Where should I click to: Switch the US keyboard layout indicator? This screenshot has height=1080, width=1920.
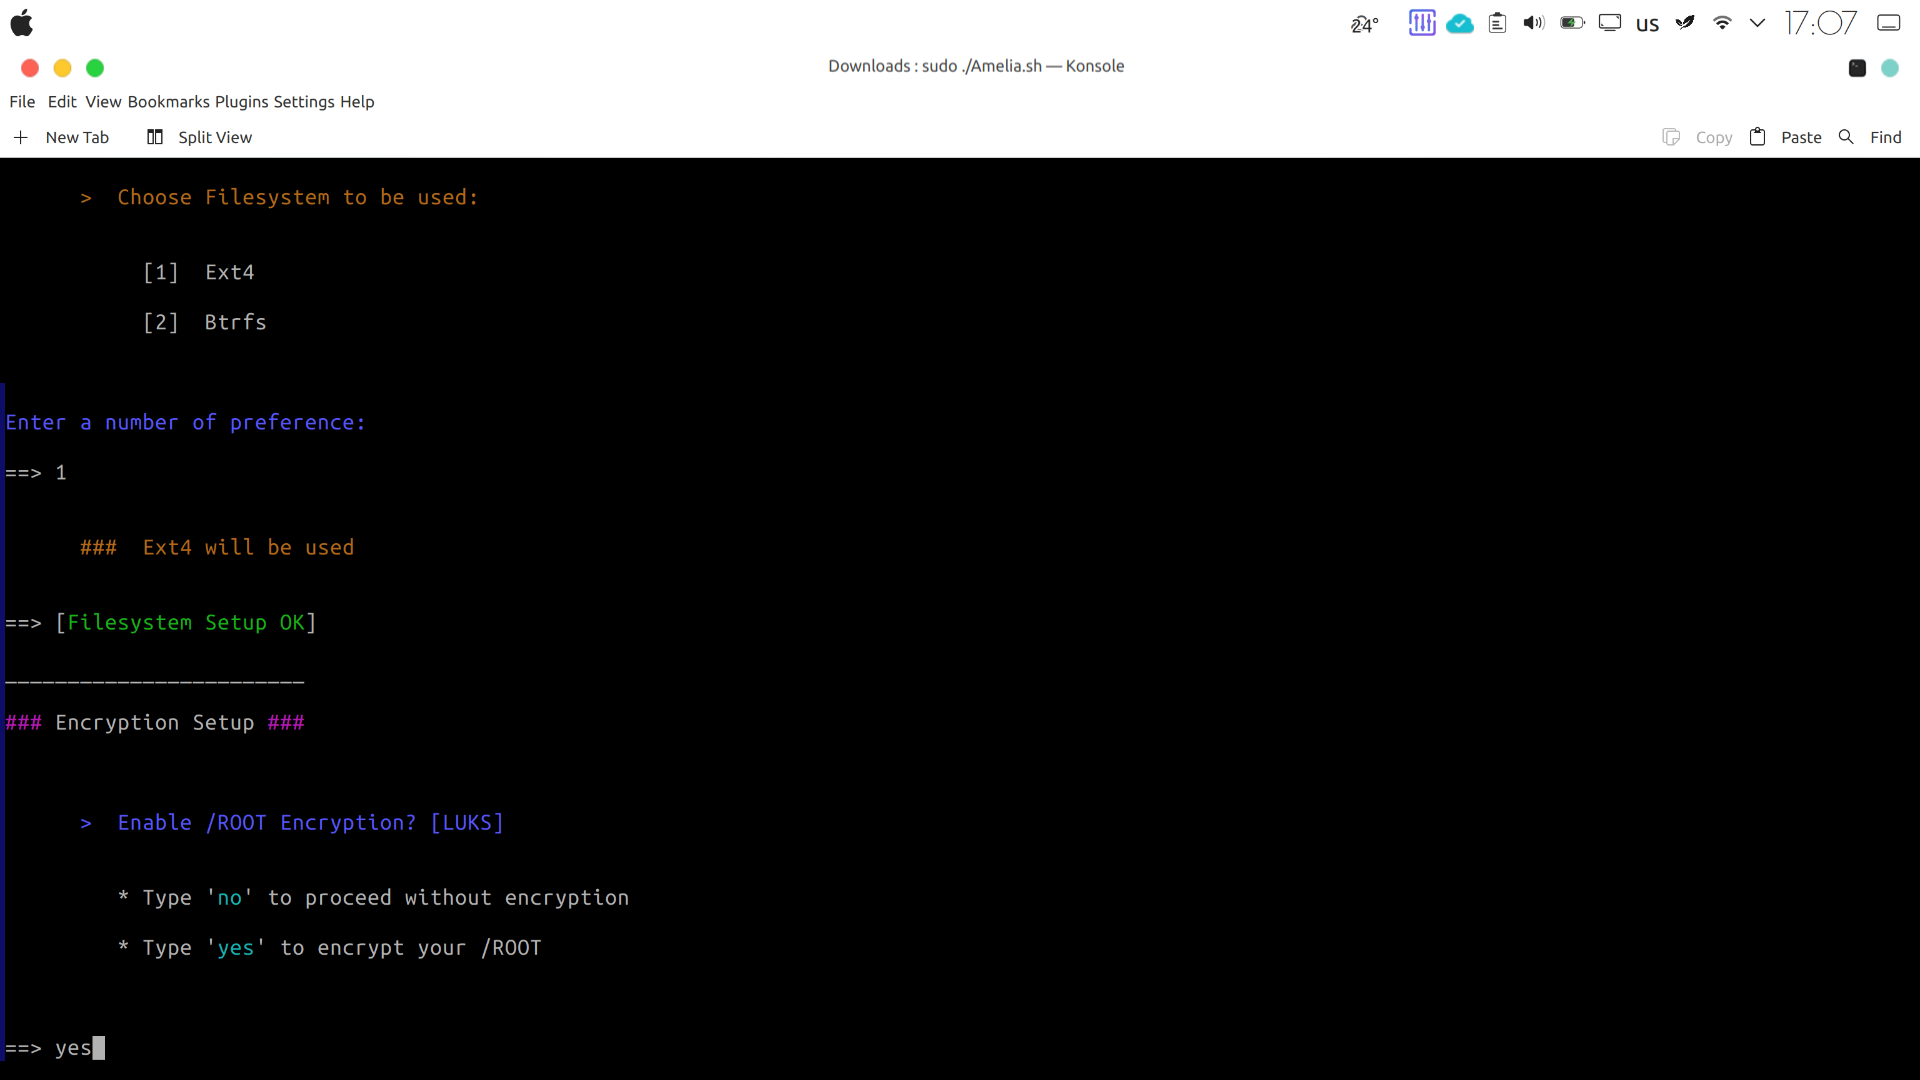[x=1647, y=24]
